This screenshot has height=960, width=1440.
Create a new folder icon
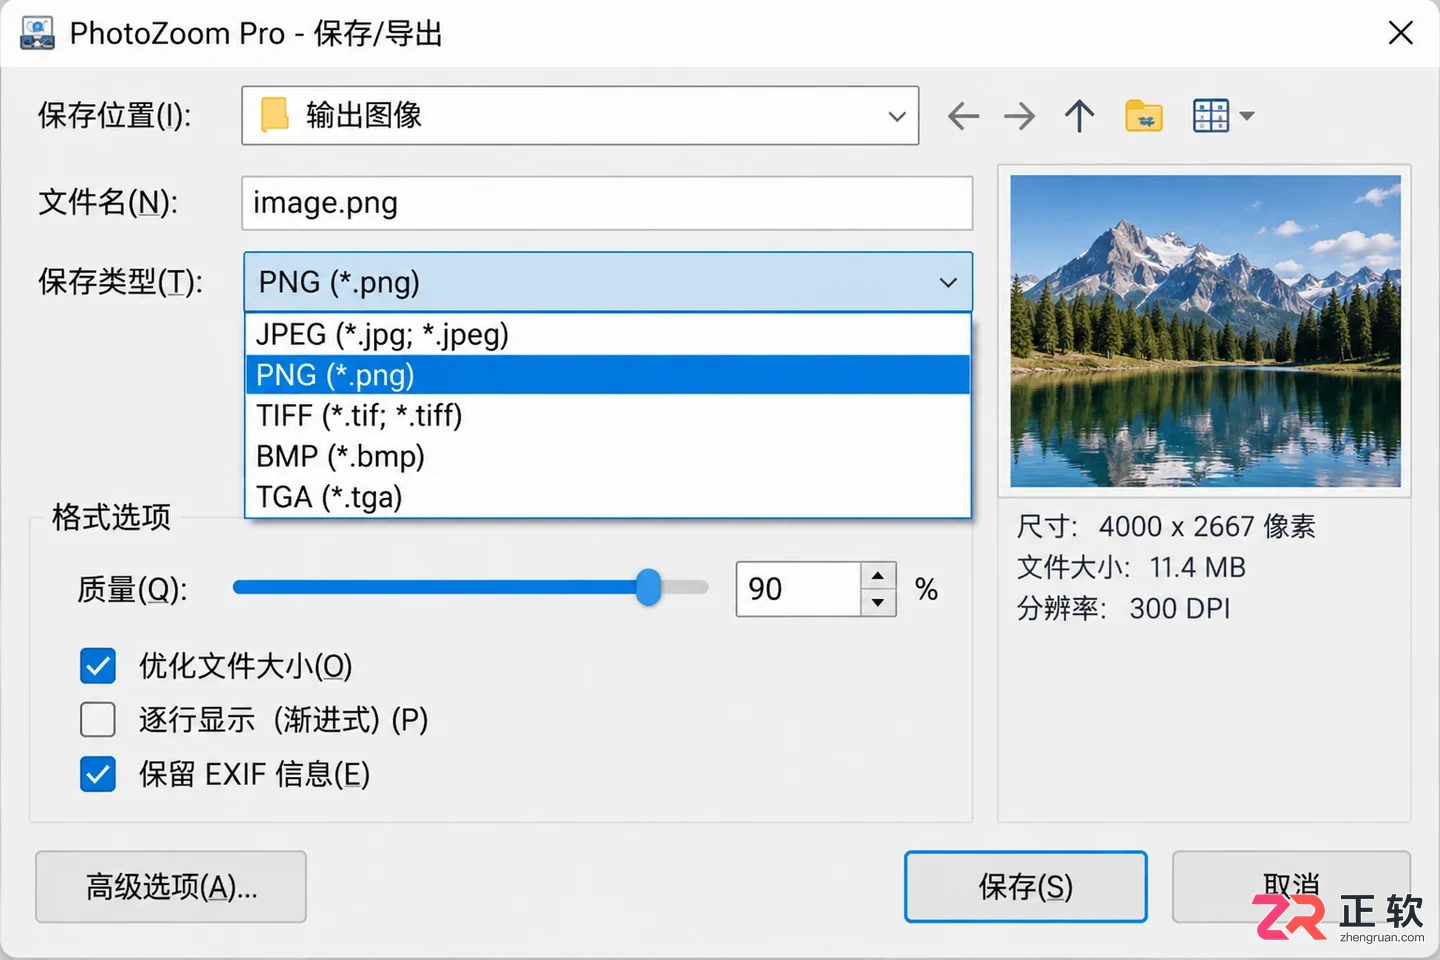[1144, 116]
